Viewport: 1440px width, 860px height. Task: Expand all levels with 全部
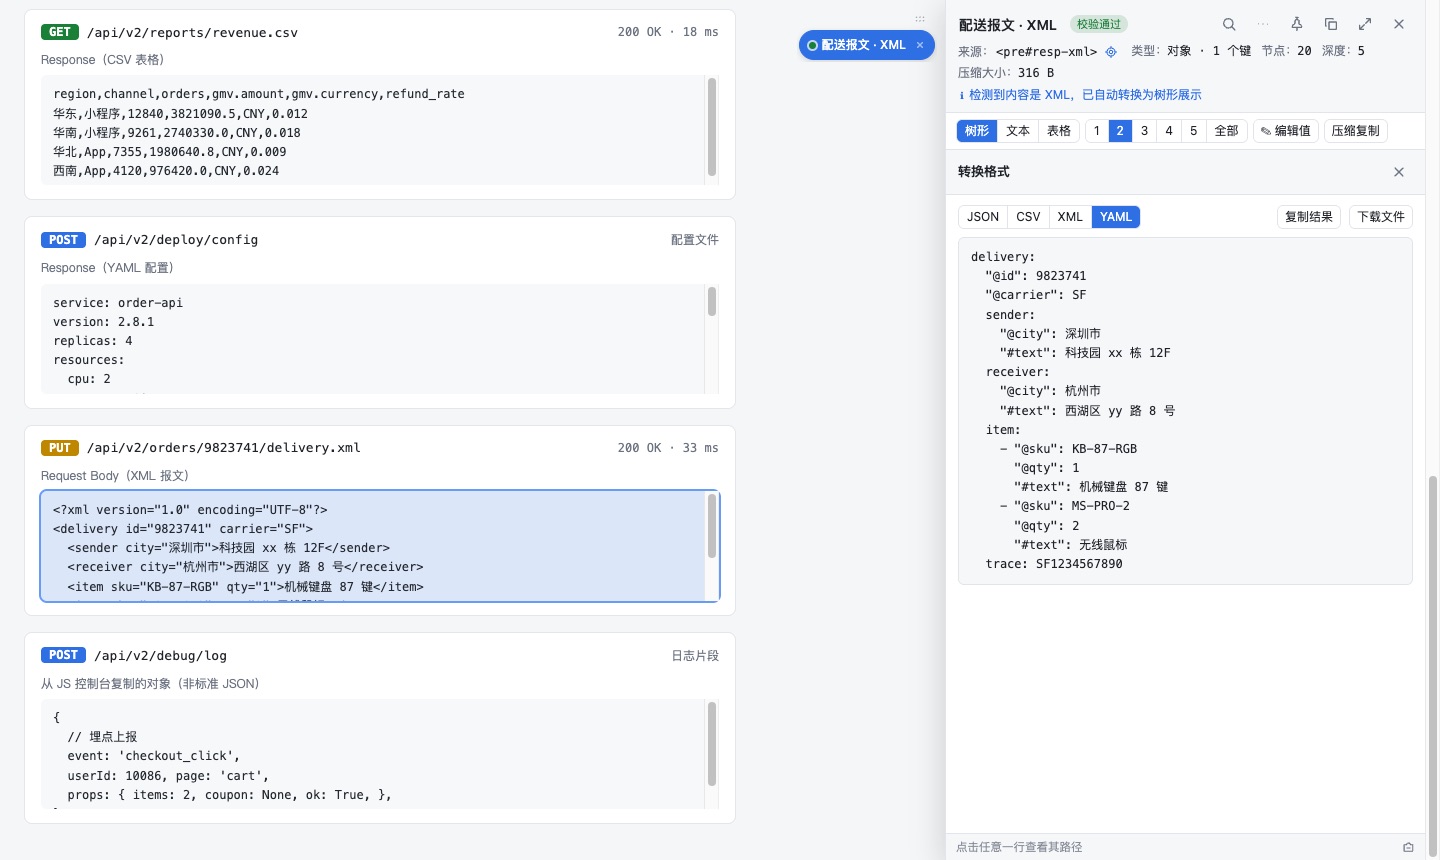tap(1226, 131)
